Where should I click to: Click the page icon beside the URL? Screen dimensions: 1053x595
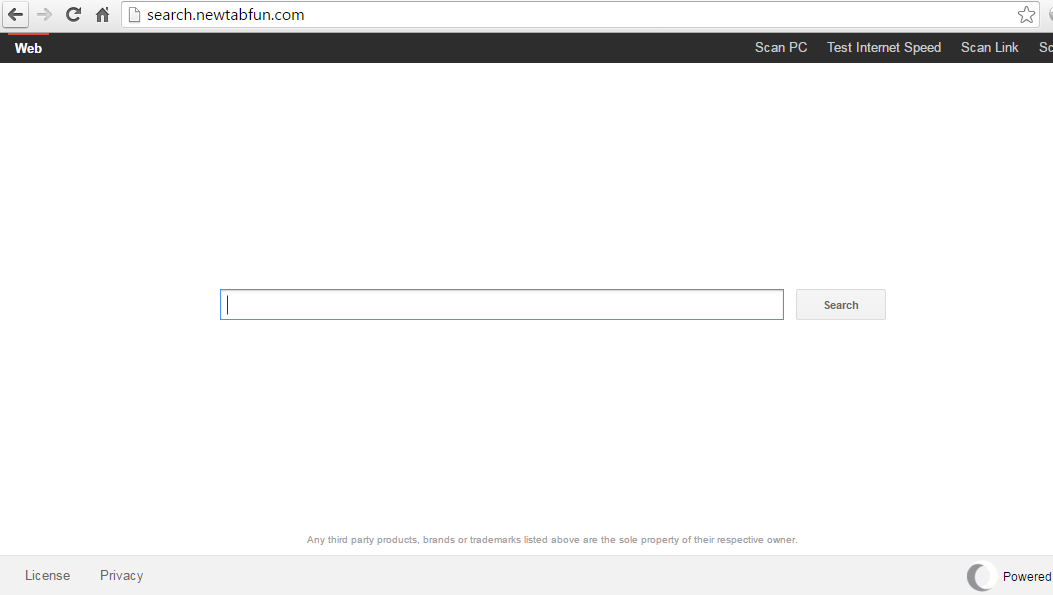(134, 15)
